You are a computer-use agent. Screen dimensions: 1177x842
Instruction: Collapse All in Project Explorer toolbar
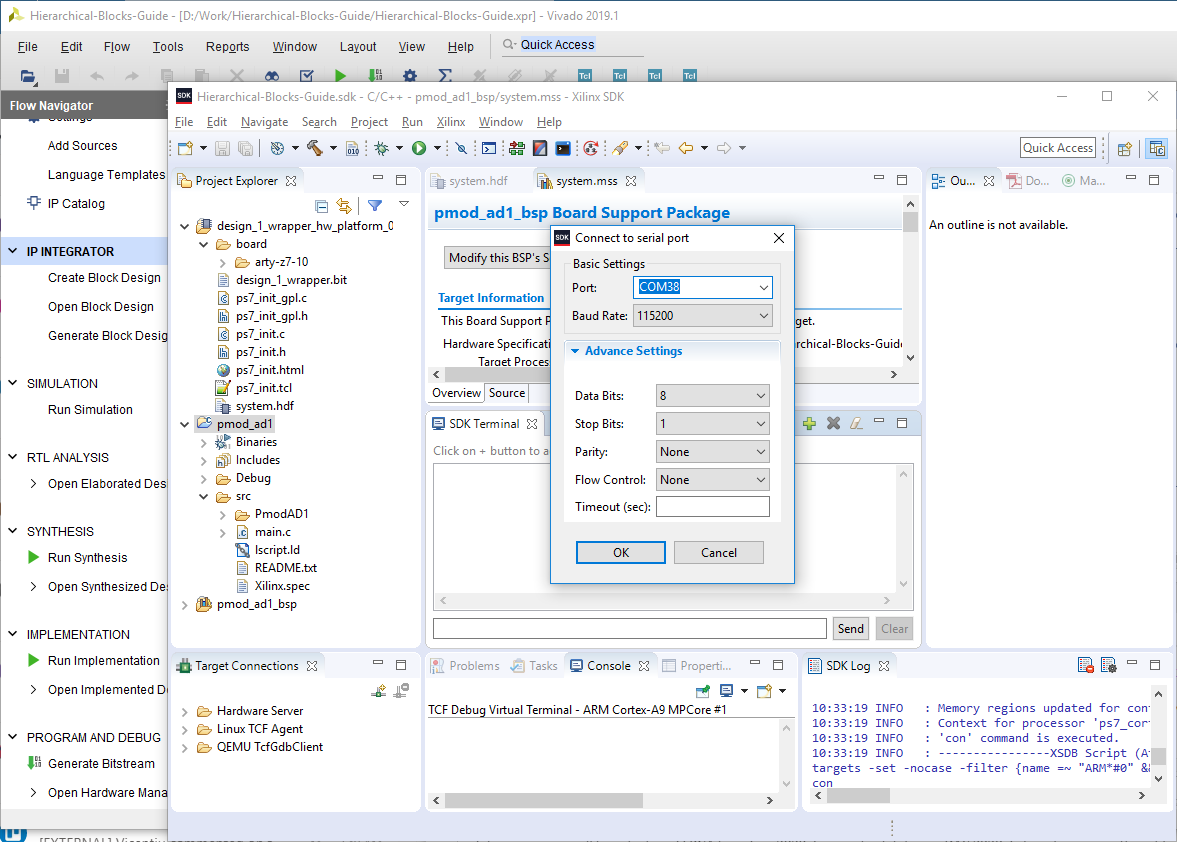321,206
